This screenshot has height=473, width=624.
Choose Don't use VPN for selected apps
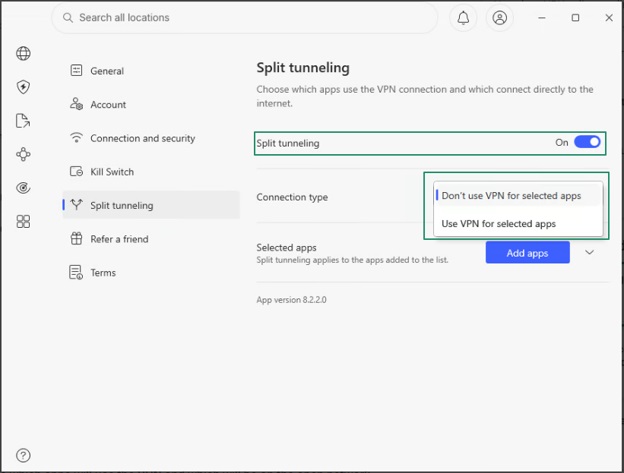coord(518,195)
